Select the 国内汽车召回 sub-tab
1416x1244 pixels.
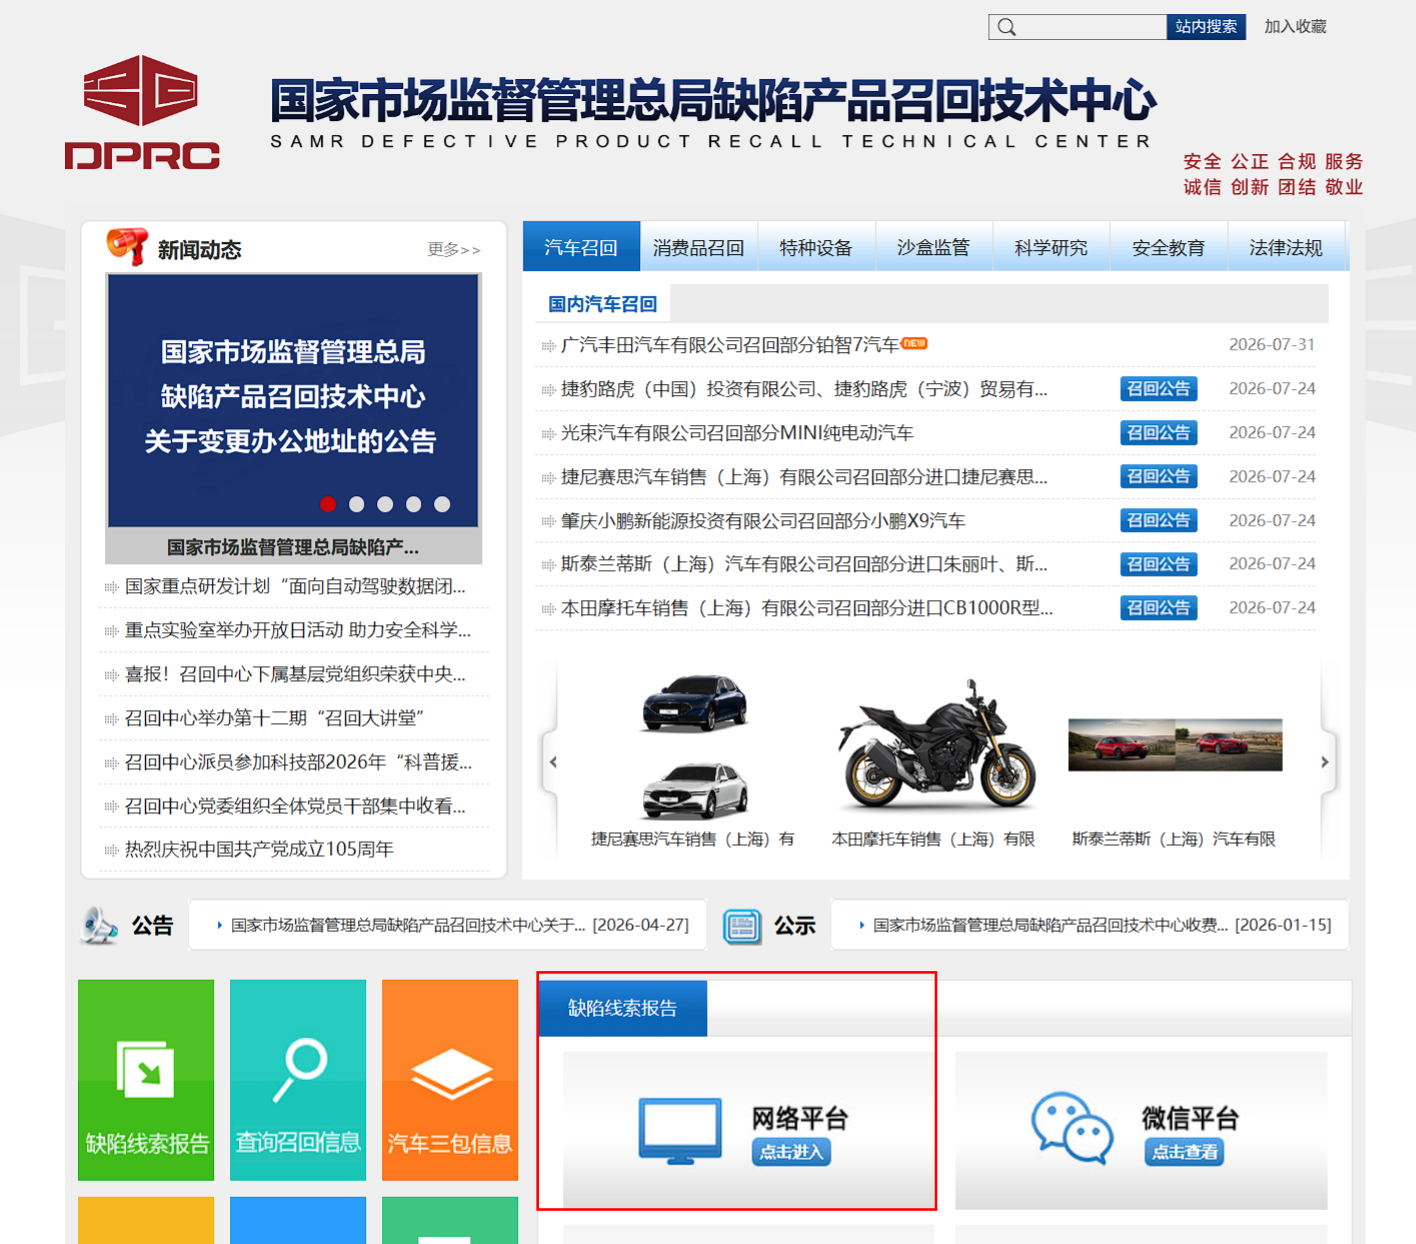[603, 304]
